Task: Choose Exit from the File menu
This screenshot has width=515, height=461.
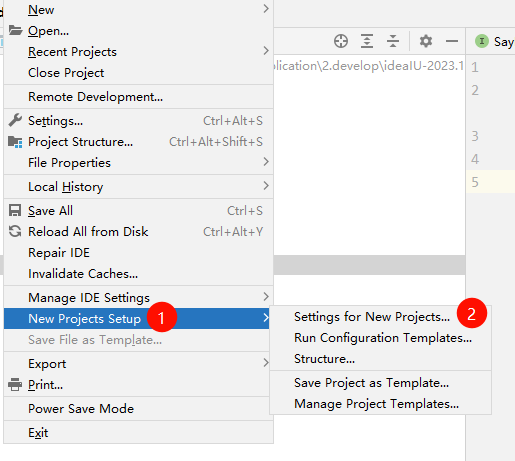Action: (138, 433)
